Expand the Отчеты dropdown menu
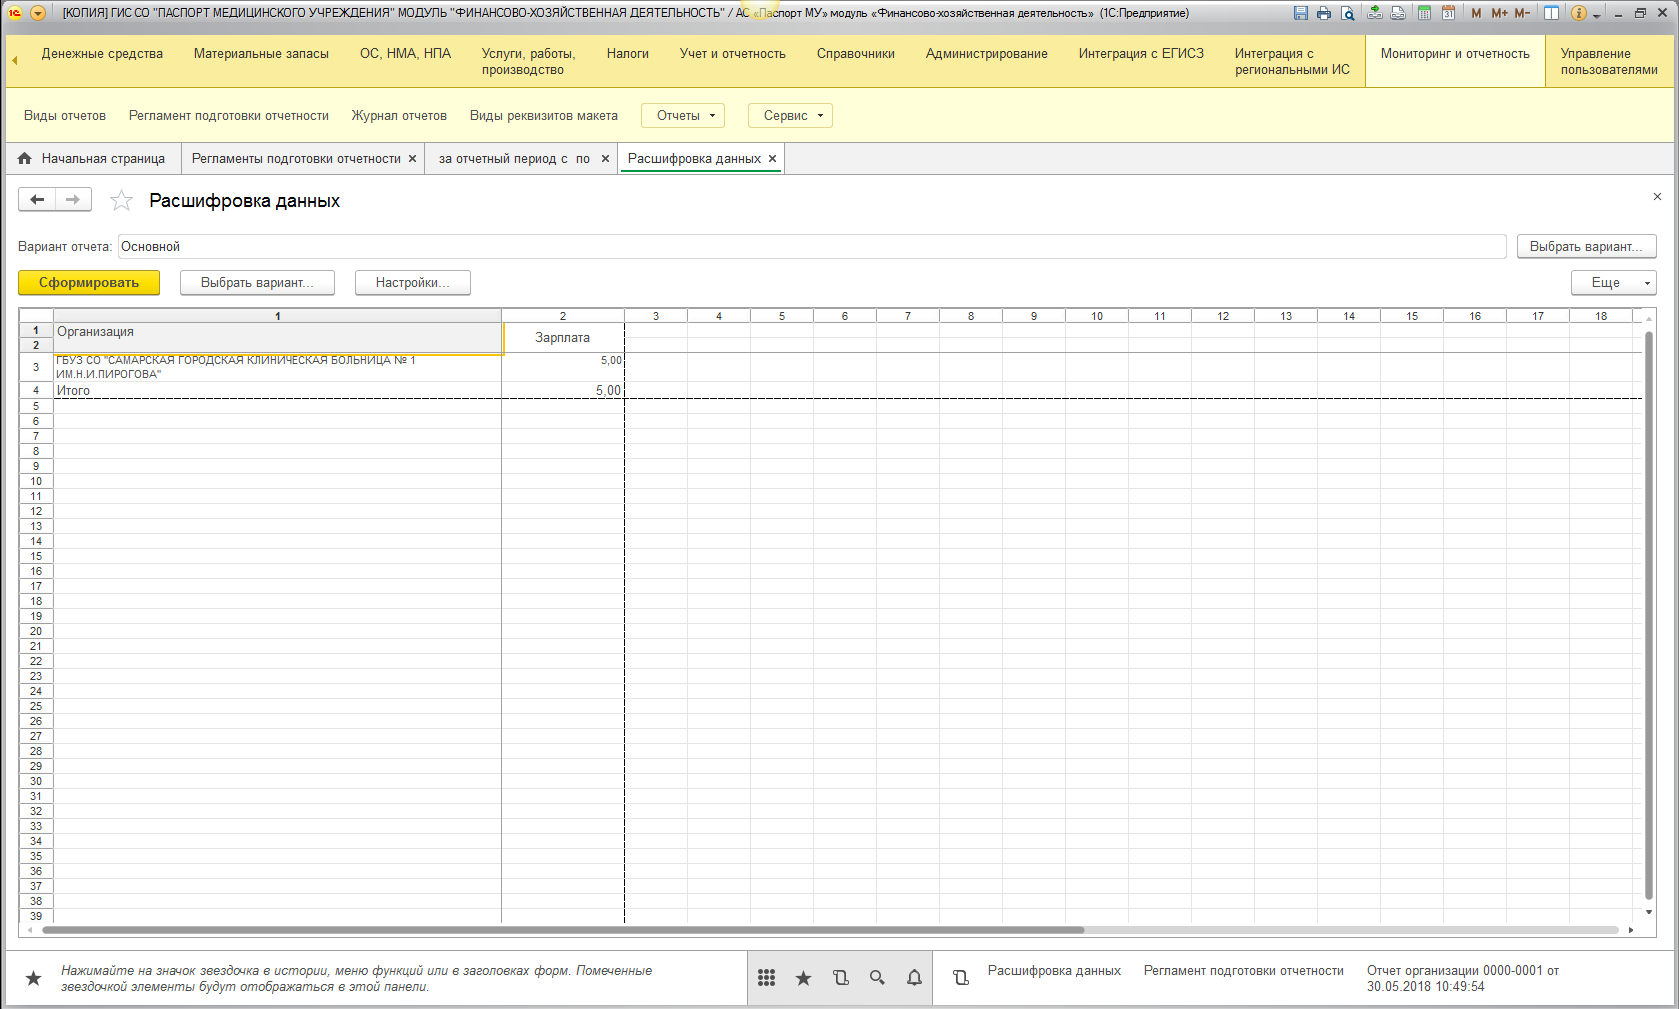The image size is (1679, 1009). [682, 116]
